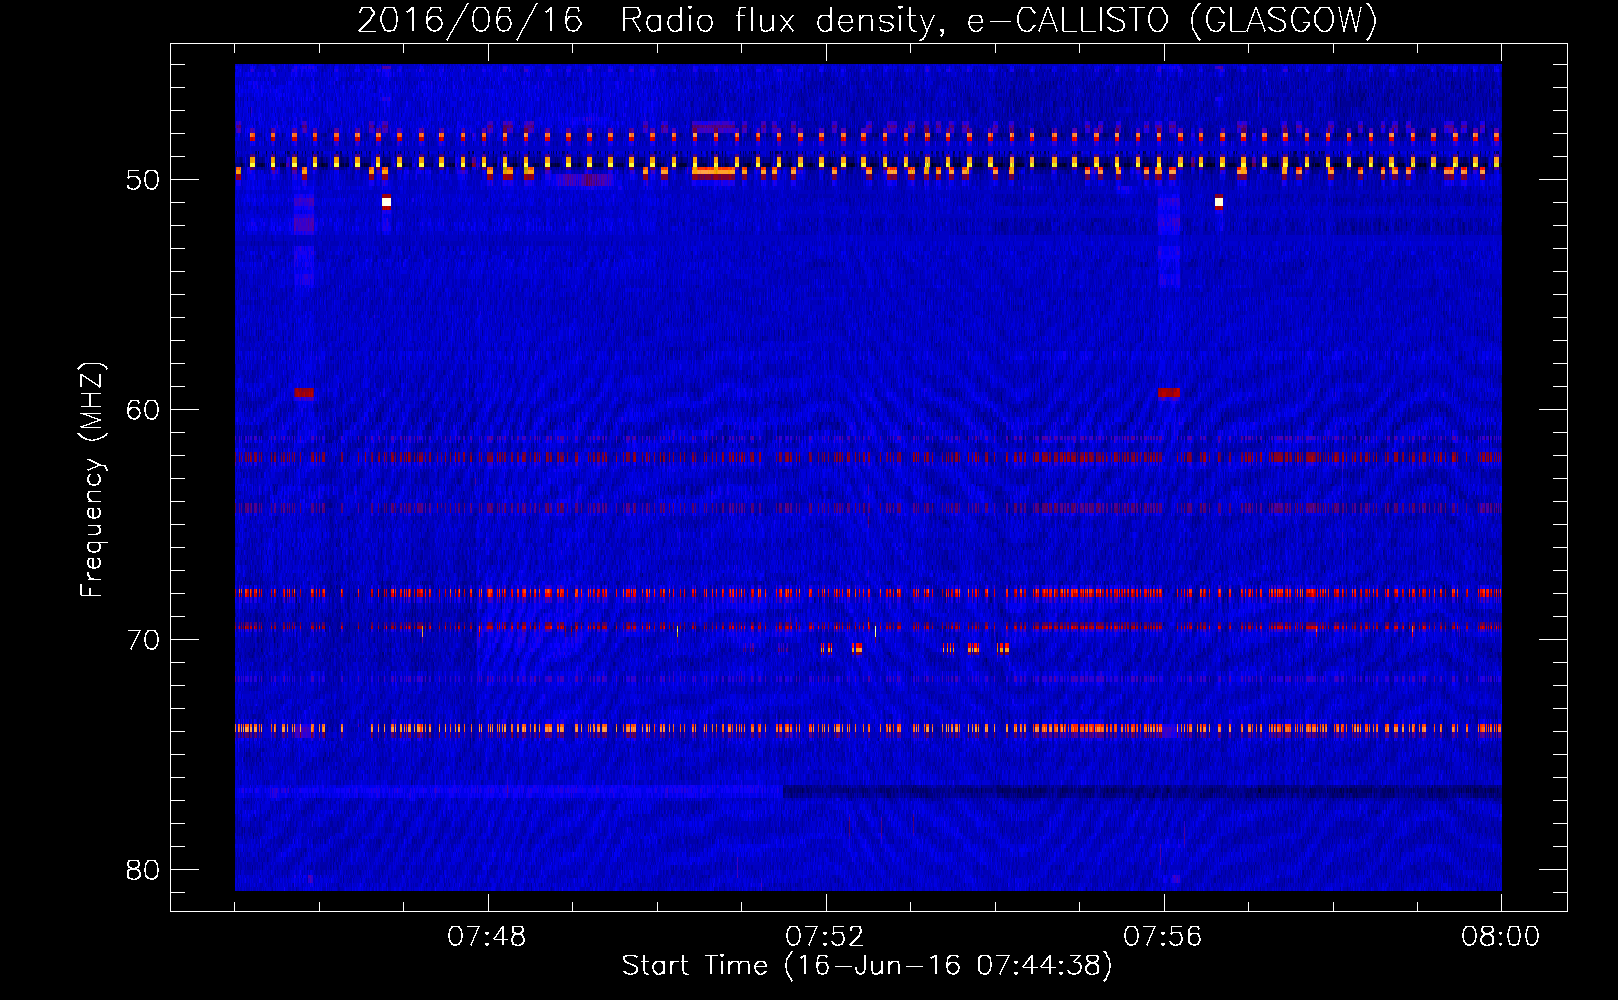Click the 80 frequency tick label
This screenshot has width=1618, height=1000.
[x=143, y=870]
